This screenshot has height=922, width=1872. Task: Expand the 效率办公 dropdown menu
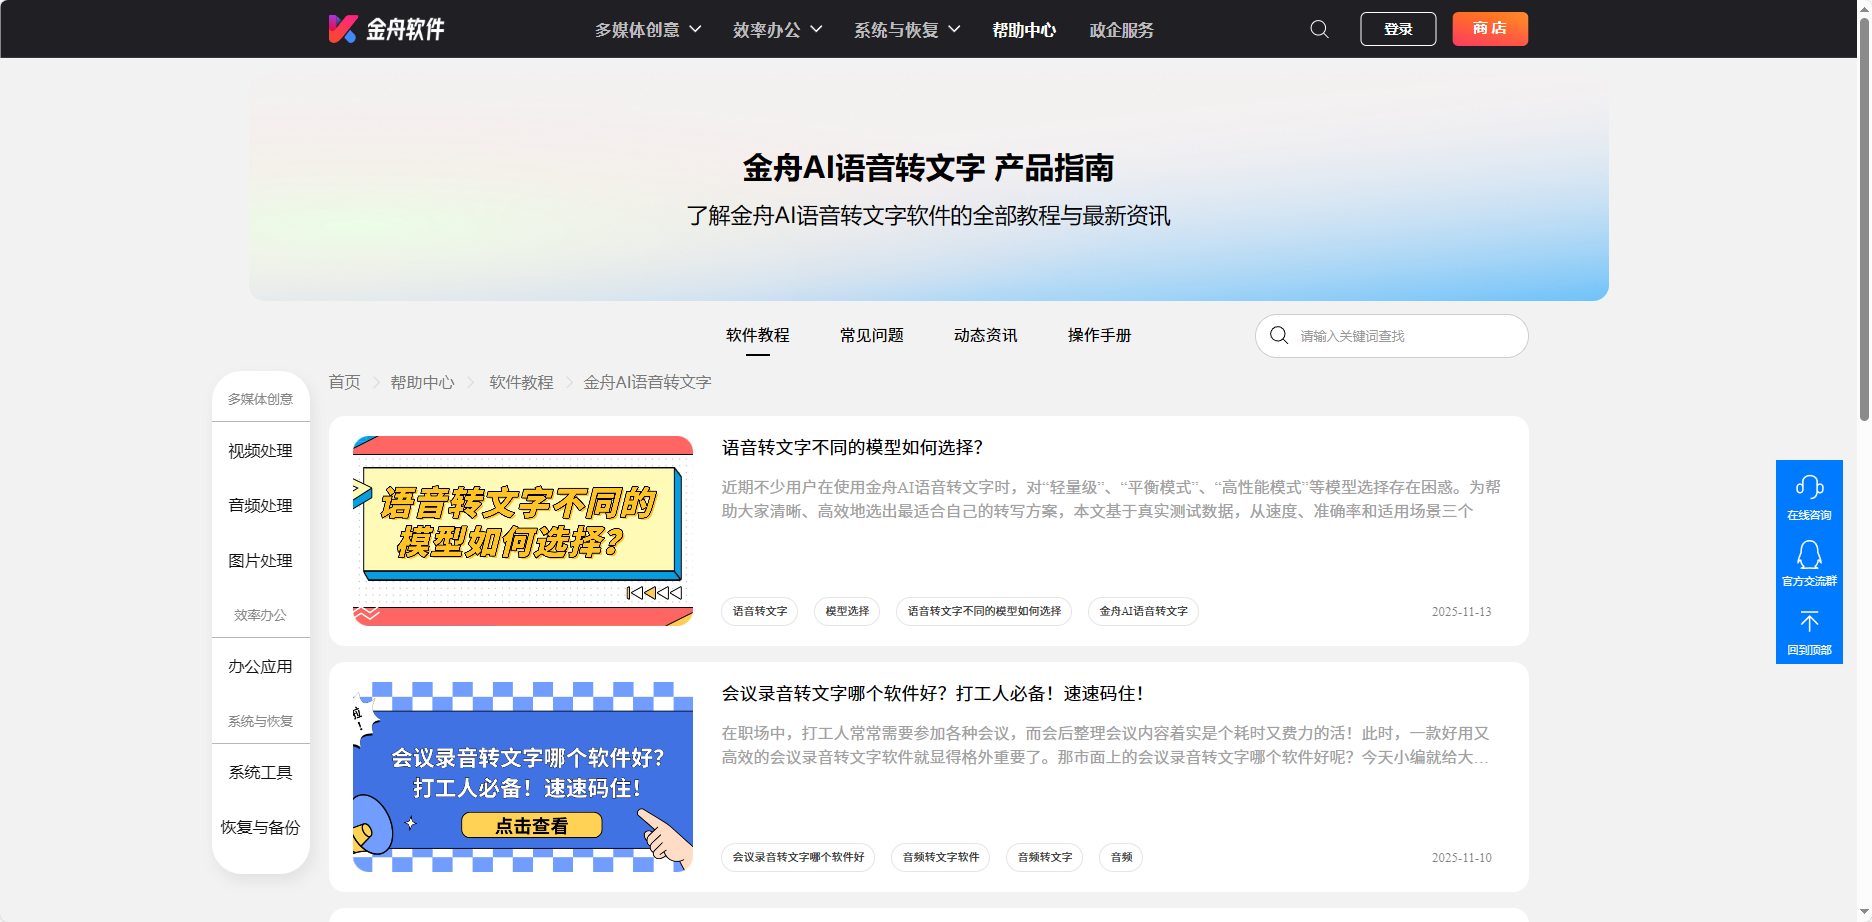pyautogui.click(x=777, y=30)
